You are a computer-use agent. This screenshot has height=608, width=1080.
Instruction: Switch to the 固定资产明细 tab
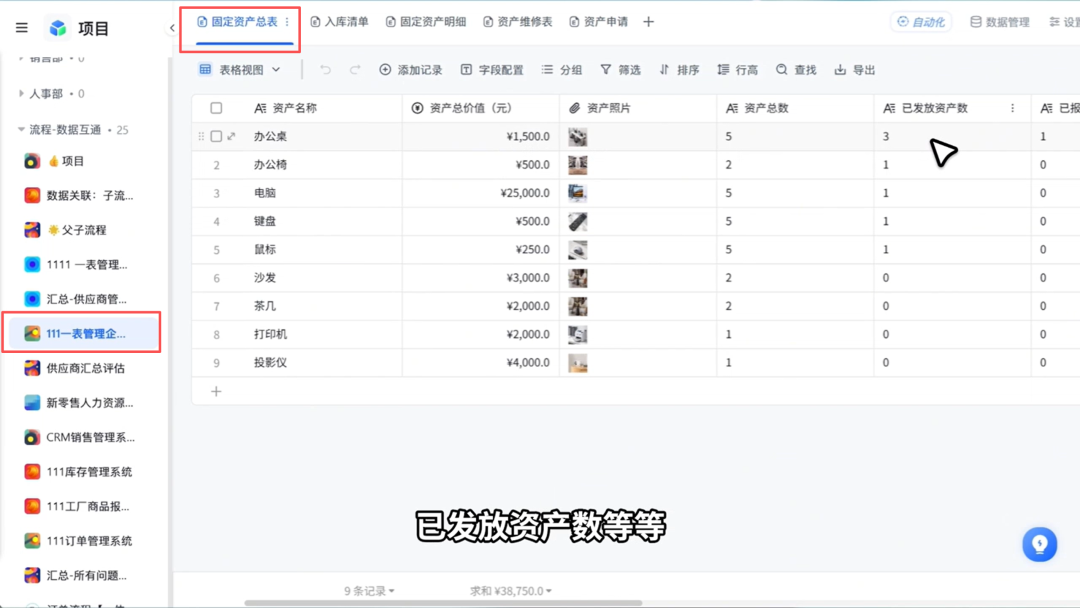[426, 22]
